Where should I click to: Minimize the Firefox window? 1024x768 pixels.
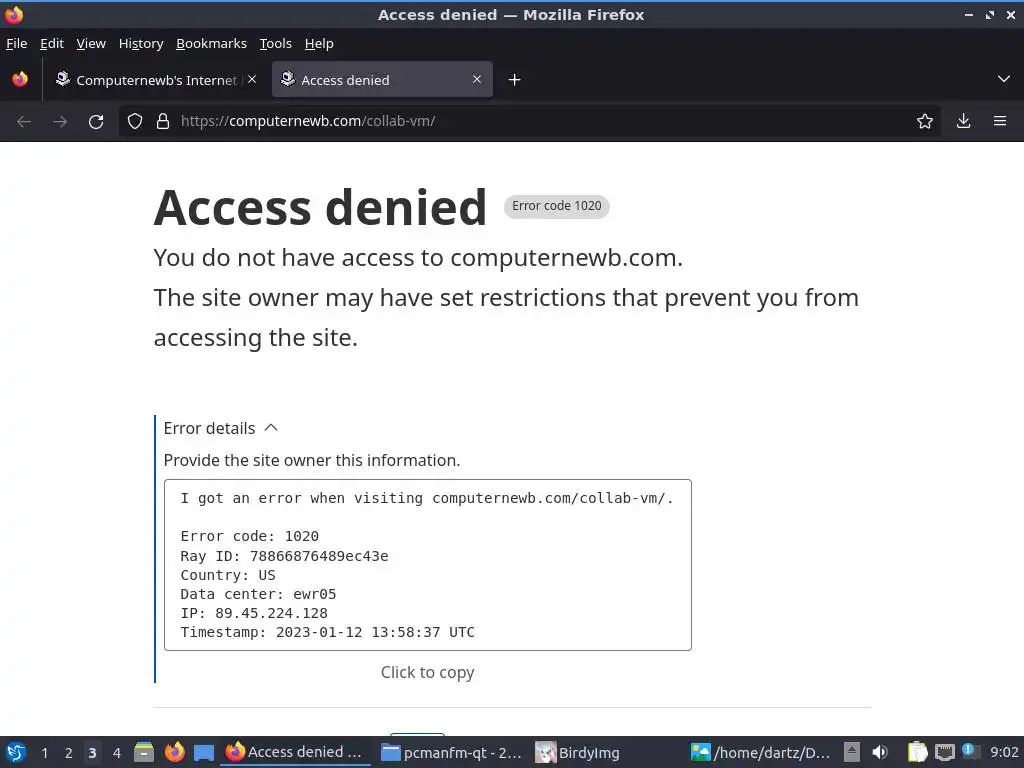(969, 14)
